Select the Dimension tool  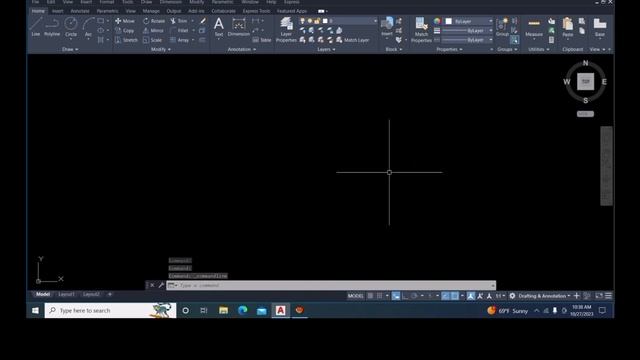point(239,27)
